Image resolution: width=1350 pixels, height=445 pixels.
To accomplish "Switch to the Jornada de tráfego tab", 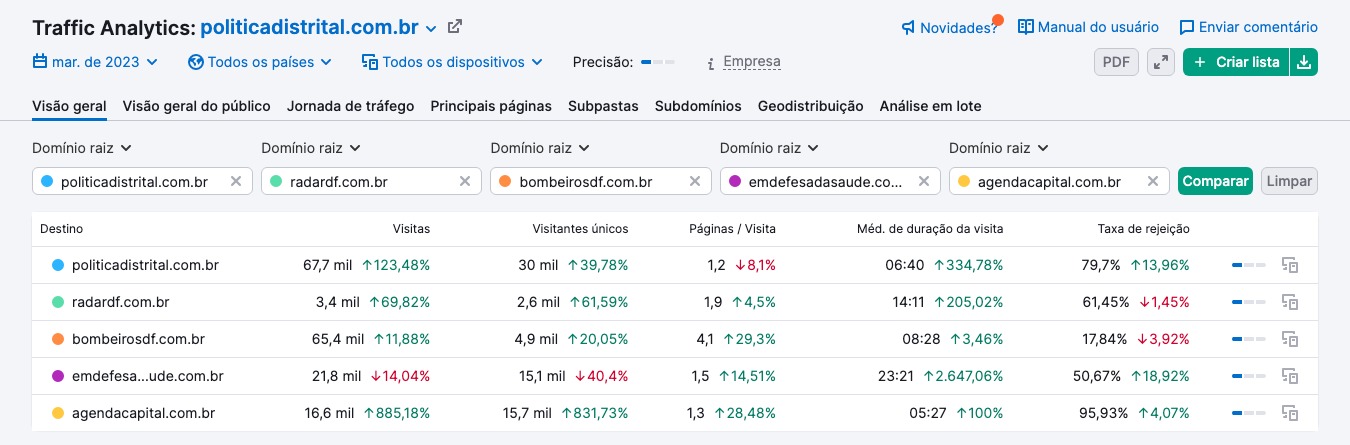I will pos(350,106).
